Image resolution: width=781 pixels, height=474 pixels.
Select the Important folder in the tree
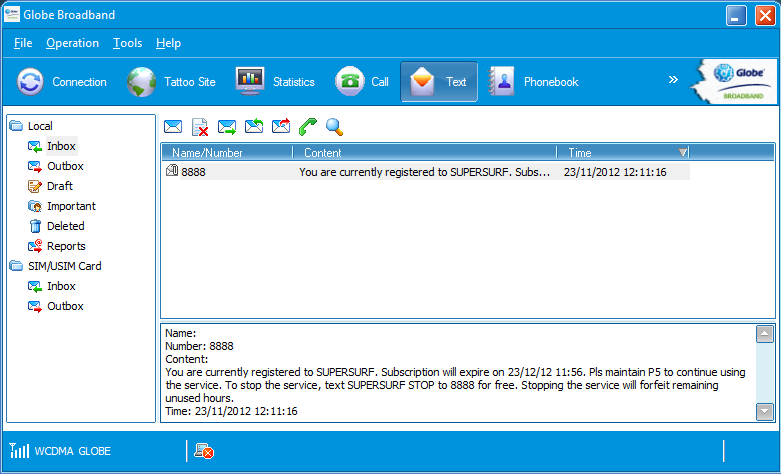pos(71,206)
